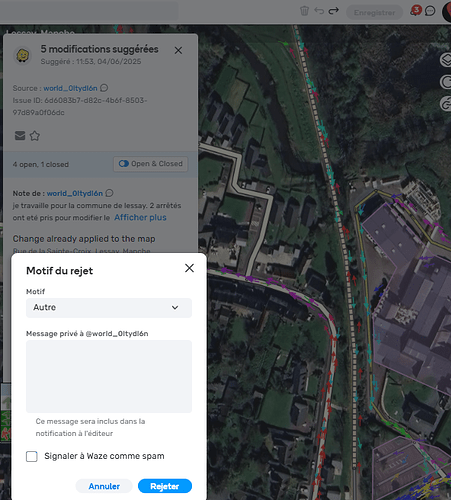The height and width of the screenshot is (500, 451).
Task: Click the trash delete icon in top toolbar
Action: tap(304, 11)
